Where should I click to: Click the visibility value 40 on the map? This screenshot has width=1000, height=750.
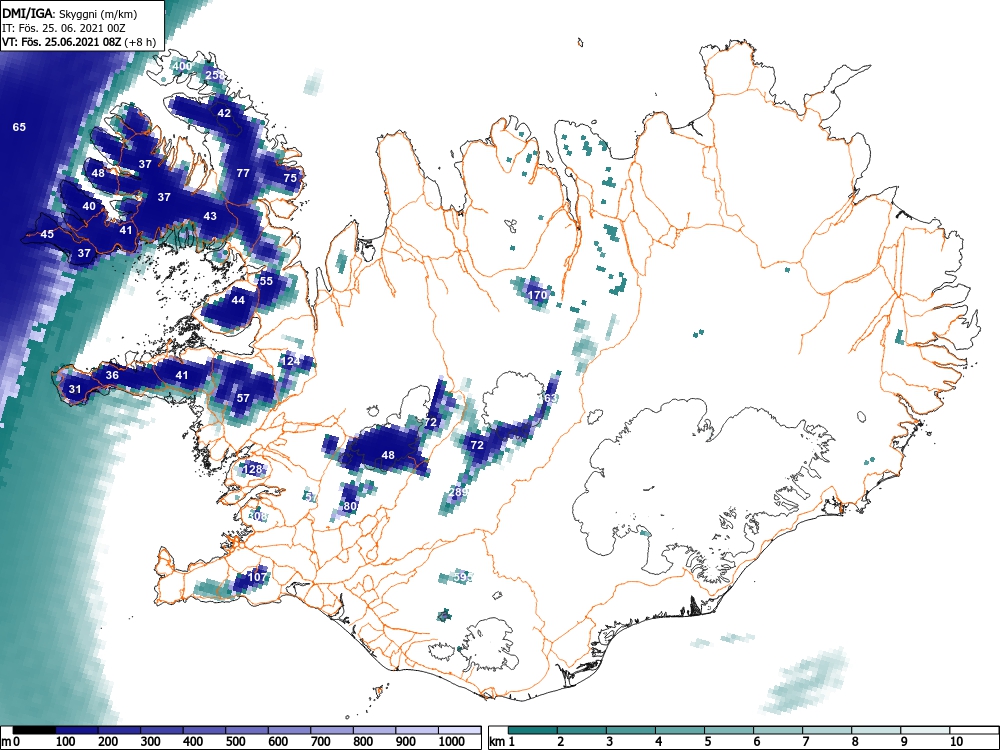coord(89,206)
